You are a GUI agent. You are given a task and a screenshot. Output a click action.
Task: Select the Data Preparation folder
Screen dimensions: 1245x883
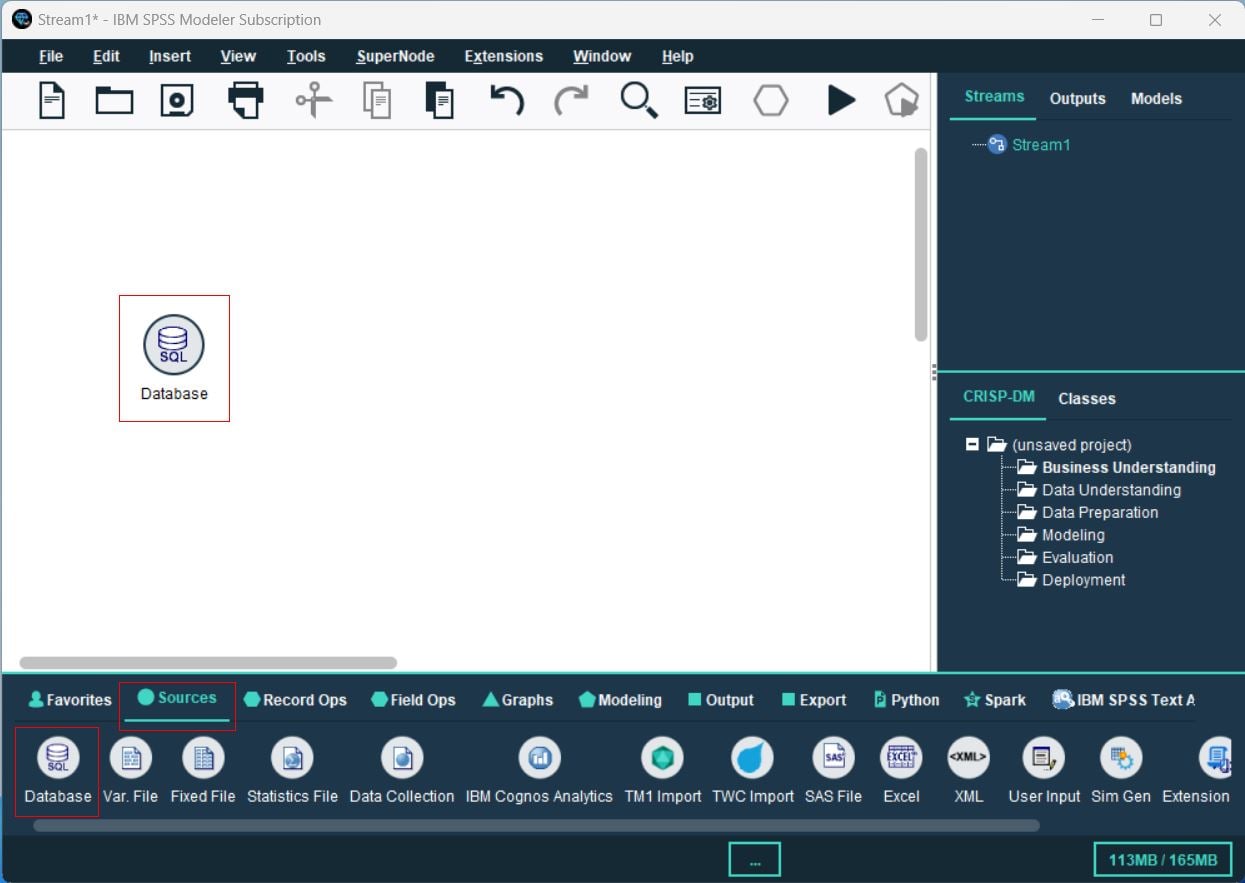coord(1099,512)
